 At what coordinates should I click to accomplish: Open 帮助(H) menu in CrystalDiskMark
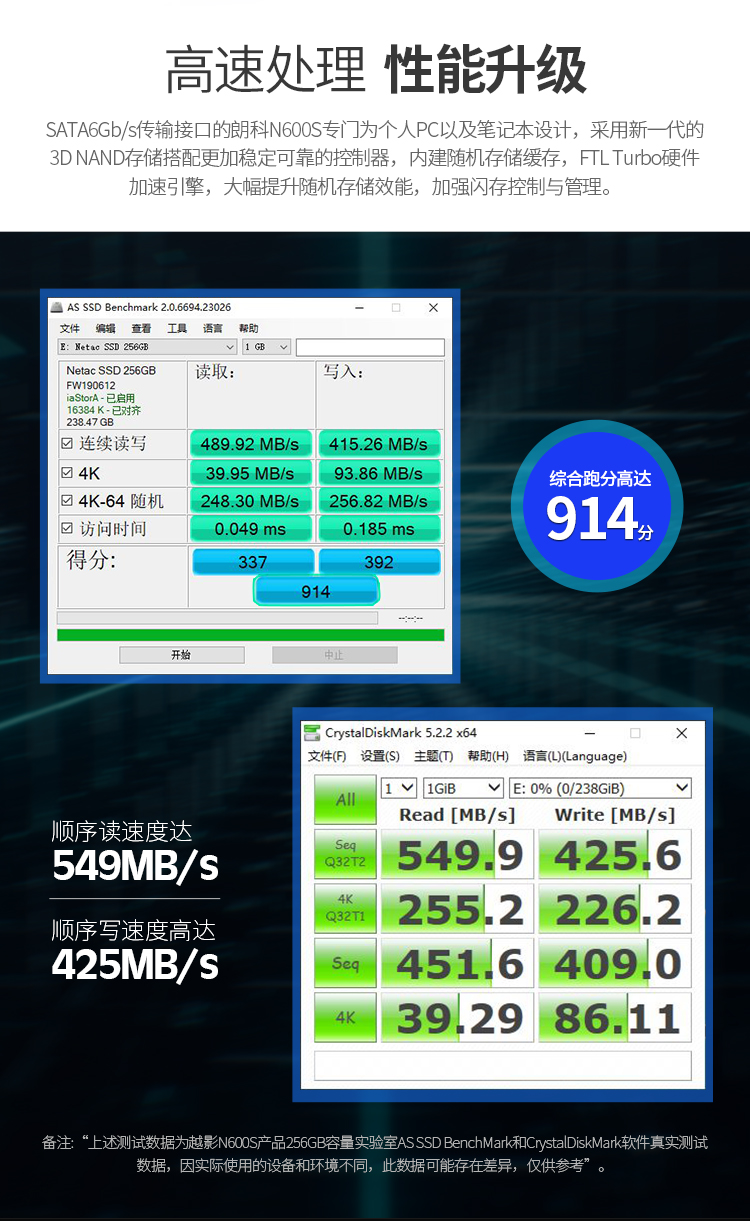[x=487, y=757]
